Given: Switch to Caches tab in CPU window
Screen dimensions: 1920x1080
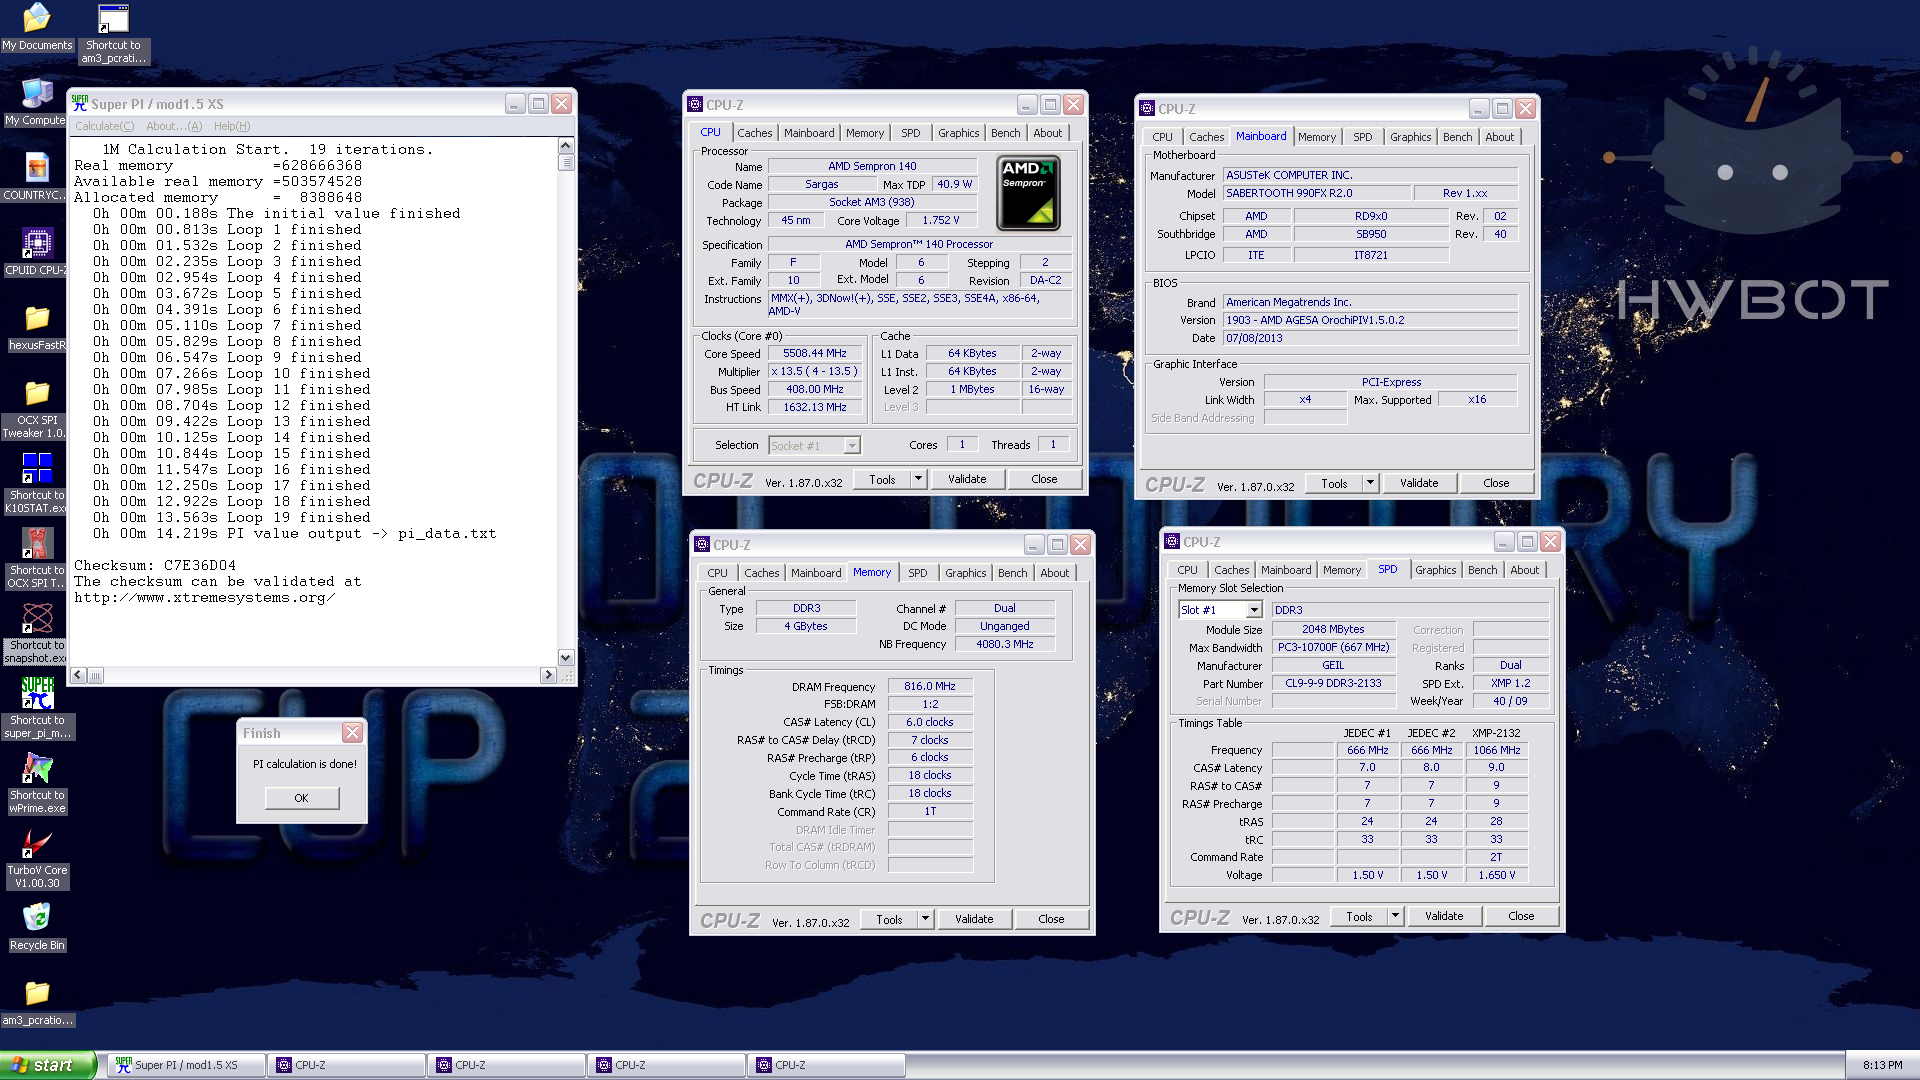Looking at the screenshot, I should 754,133.
